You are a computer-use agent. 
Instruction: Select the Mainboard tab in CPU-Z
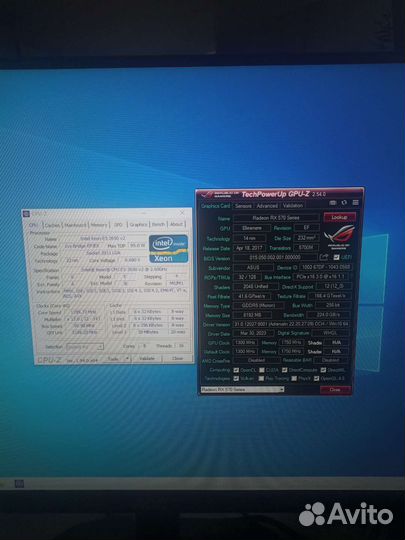(75, 225)
